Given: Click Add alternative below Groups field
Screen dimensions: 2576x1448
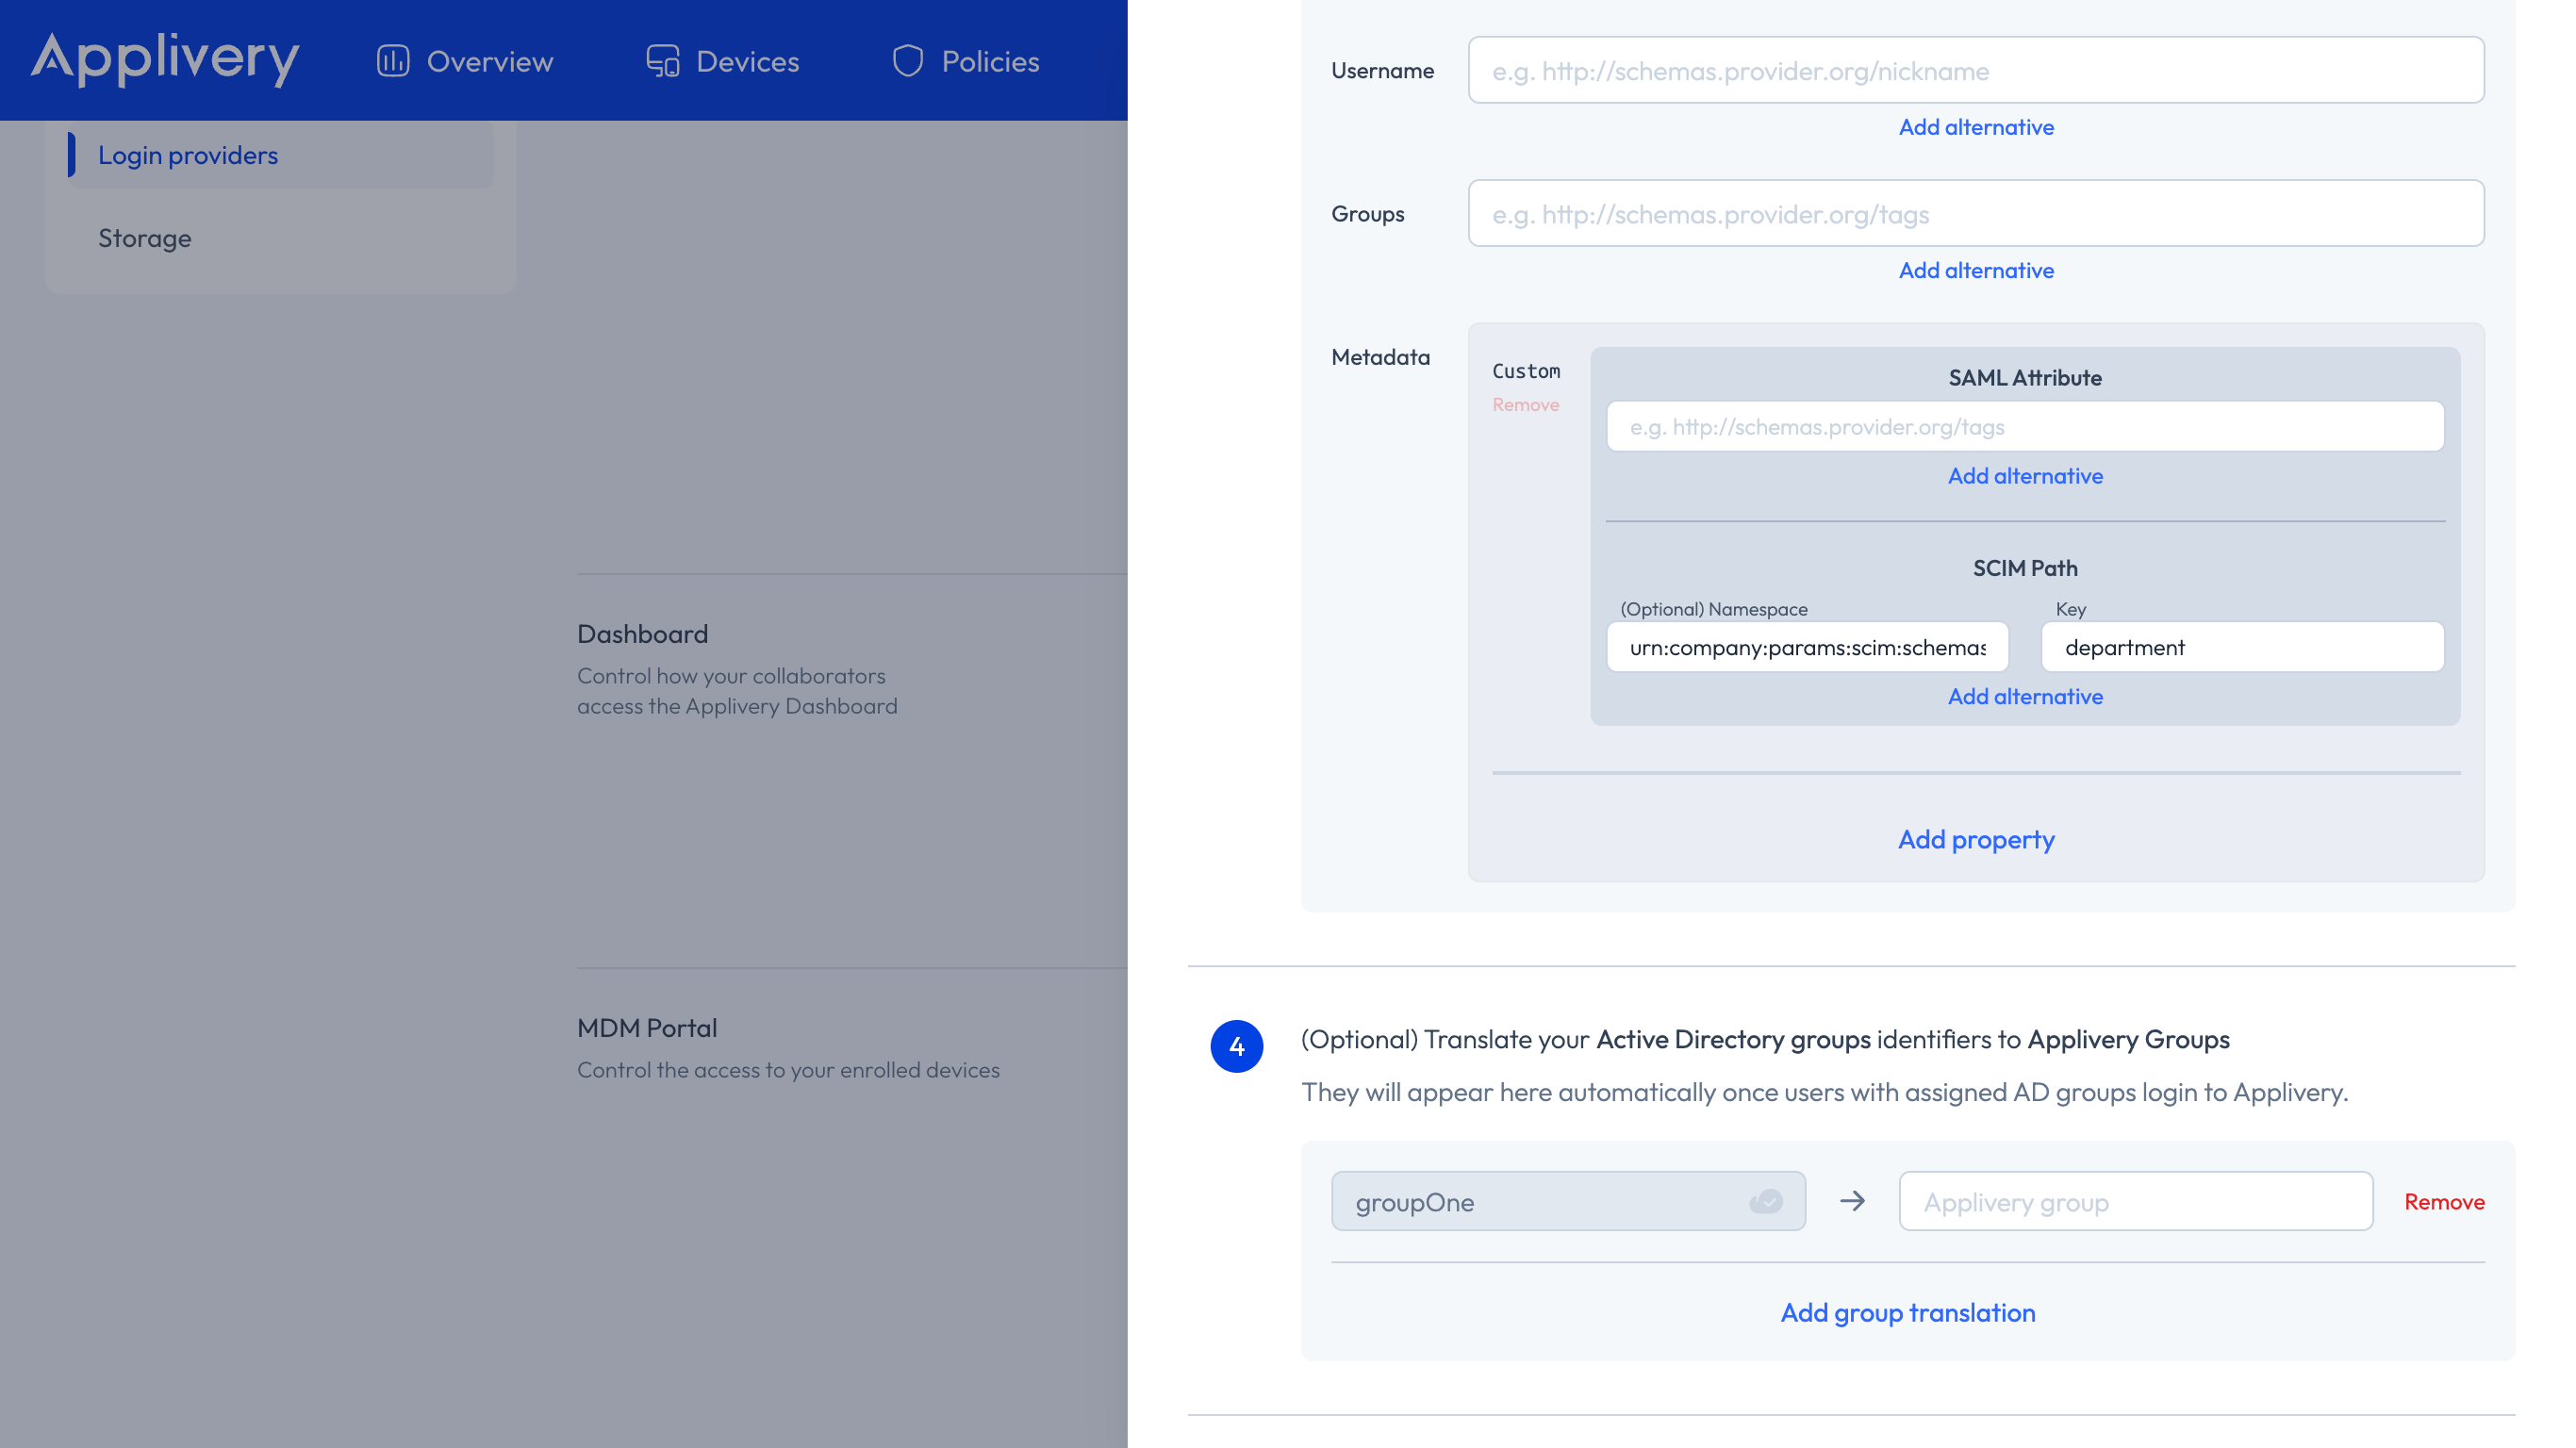Looking at the screenshot, I should coord(1975,270).
